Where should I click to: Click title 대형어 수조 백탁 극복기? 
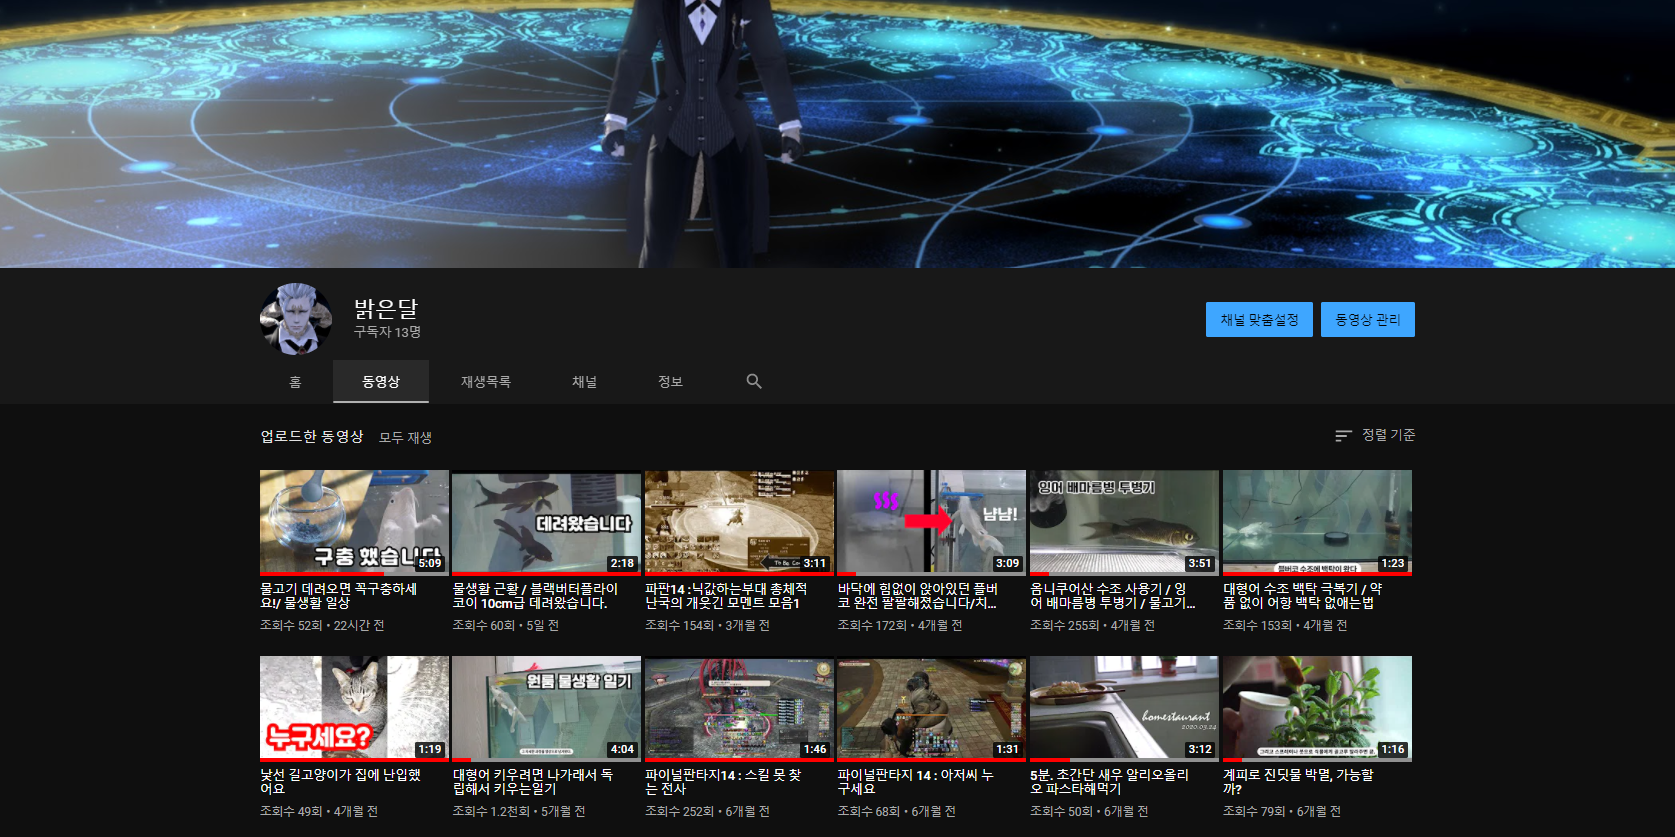(1303, 596)
